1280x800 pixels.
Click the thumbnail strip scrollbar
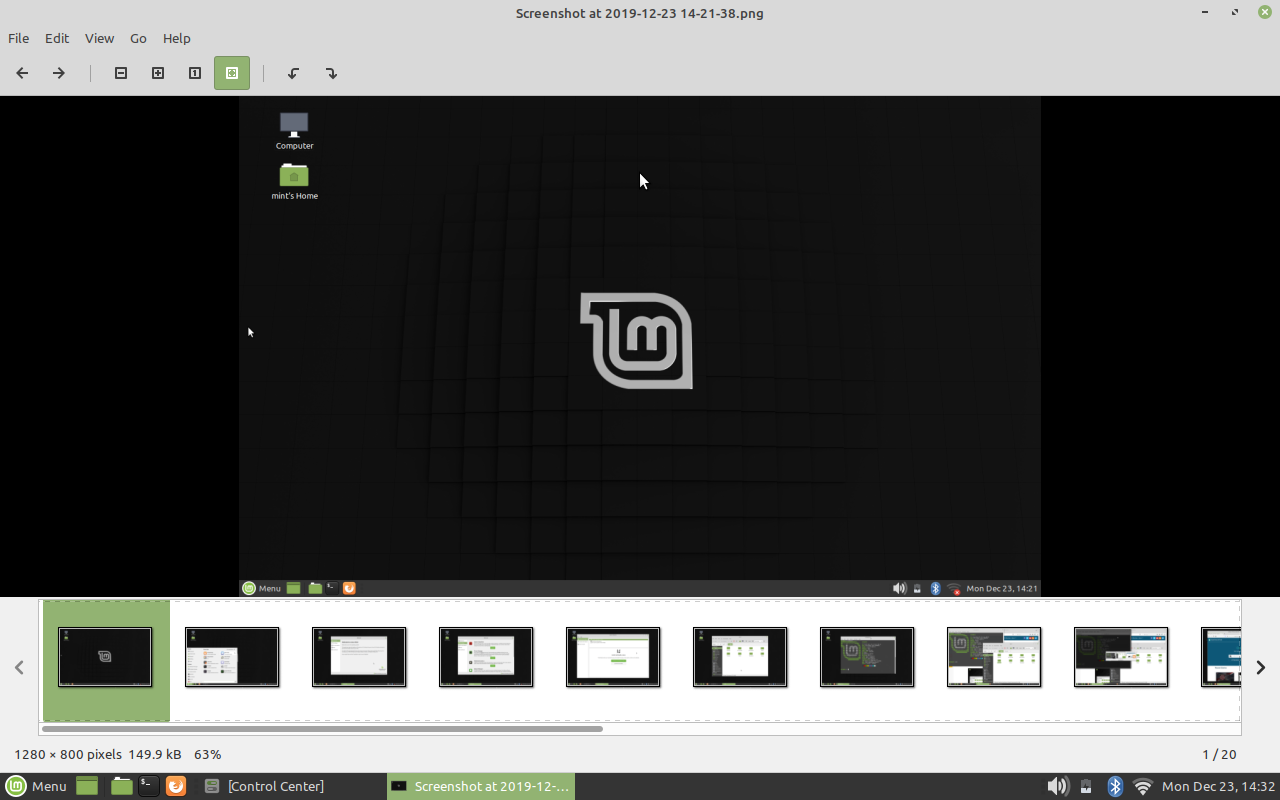pyautogui.click(x=320, y=729)
